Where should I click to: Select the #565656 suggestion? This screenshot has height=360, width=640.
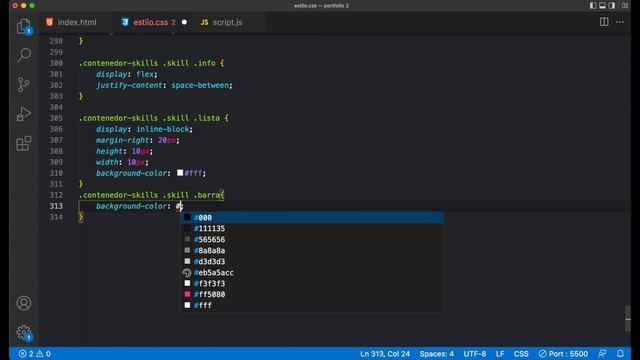pyautogui.click(x=312, y=240)
